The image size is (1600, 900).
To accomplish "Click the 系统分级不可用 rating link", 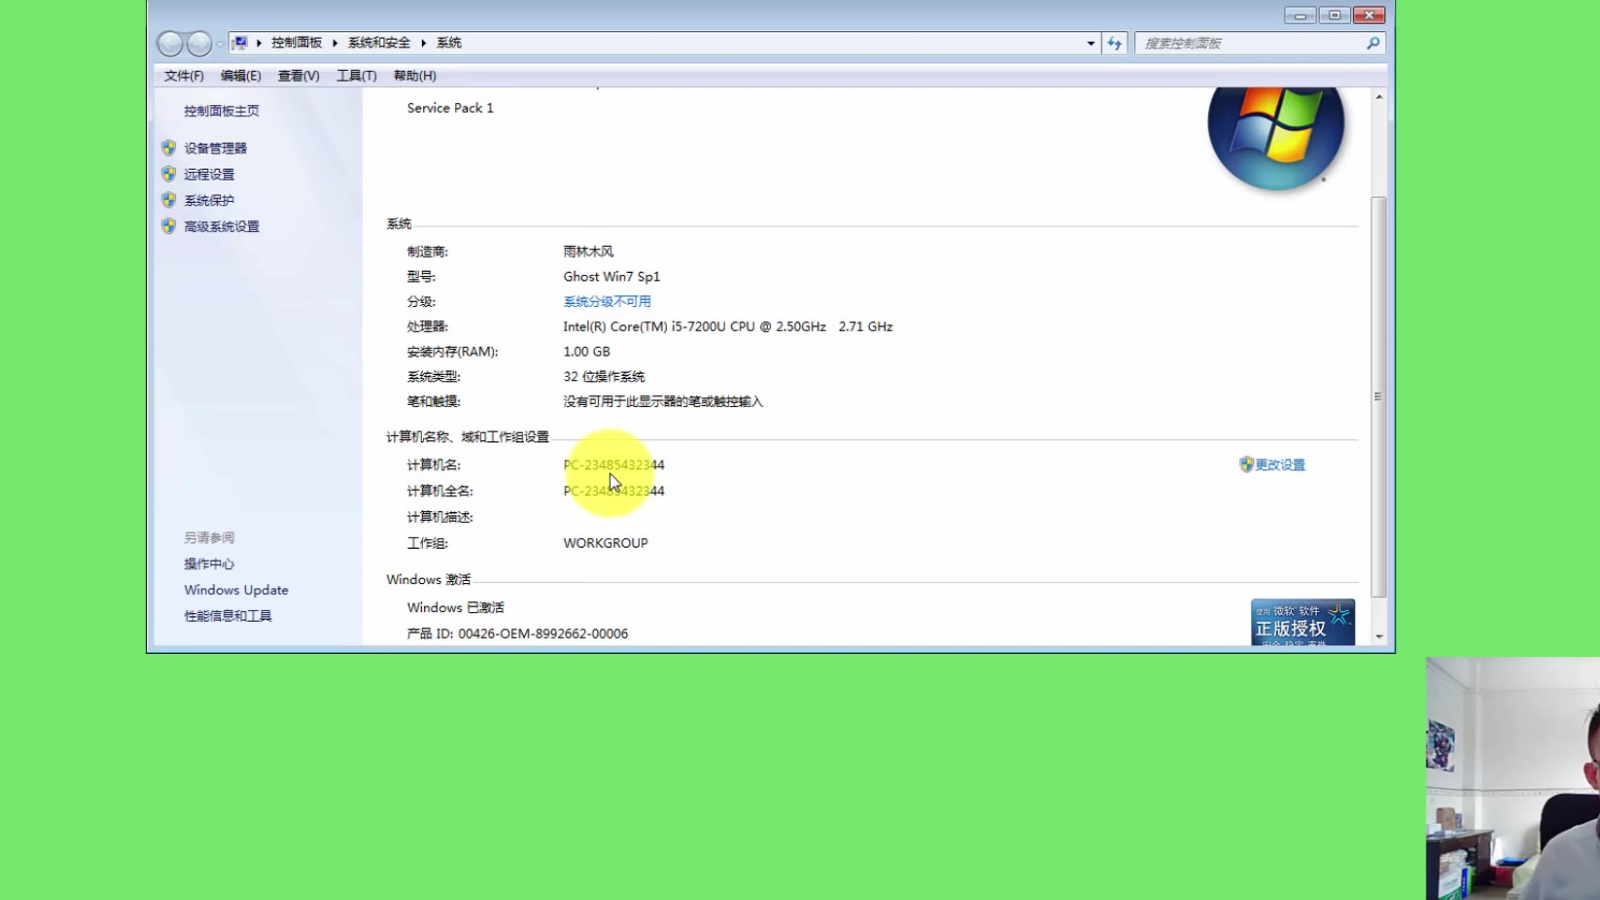I will [x=607, y=301].
